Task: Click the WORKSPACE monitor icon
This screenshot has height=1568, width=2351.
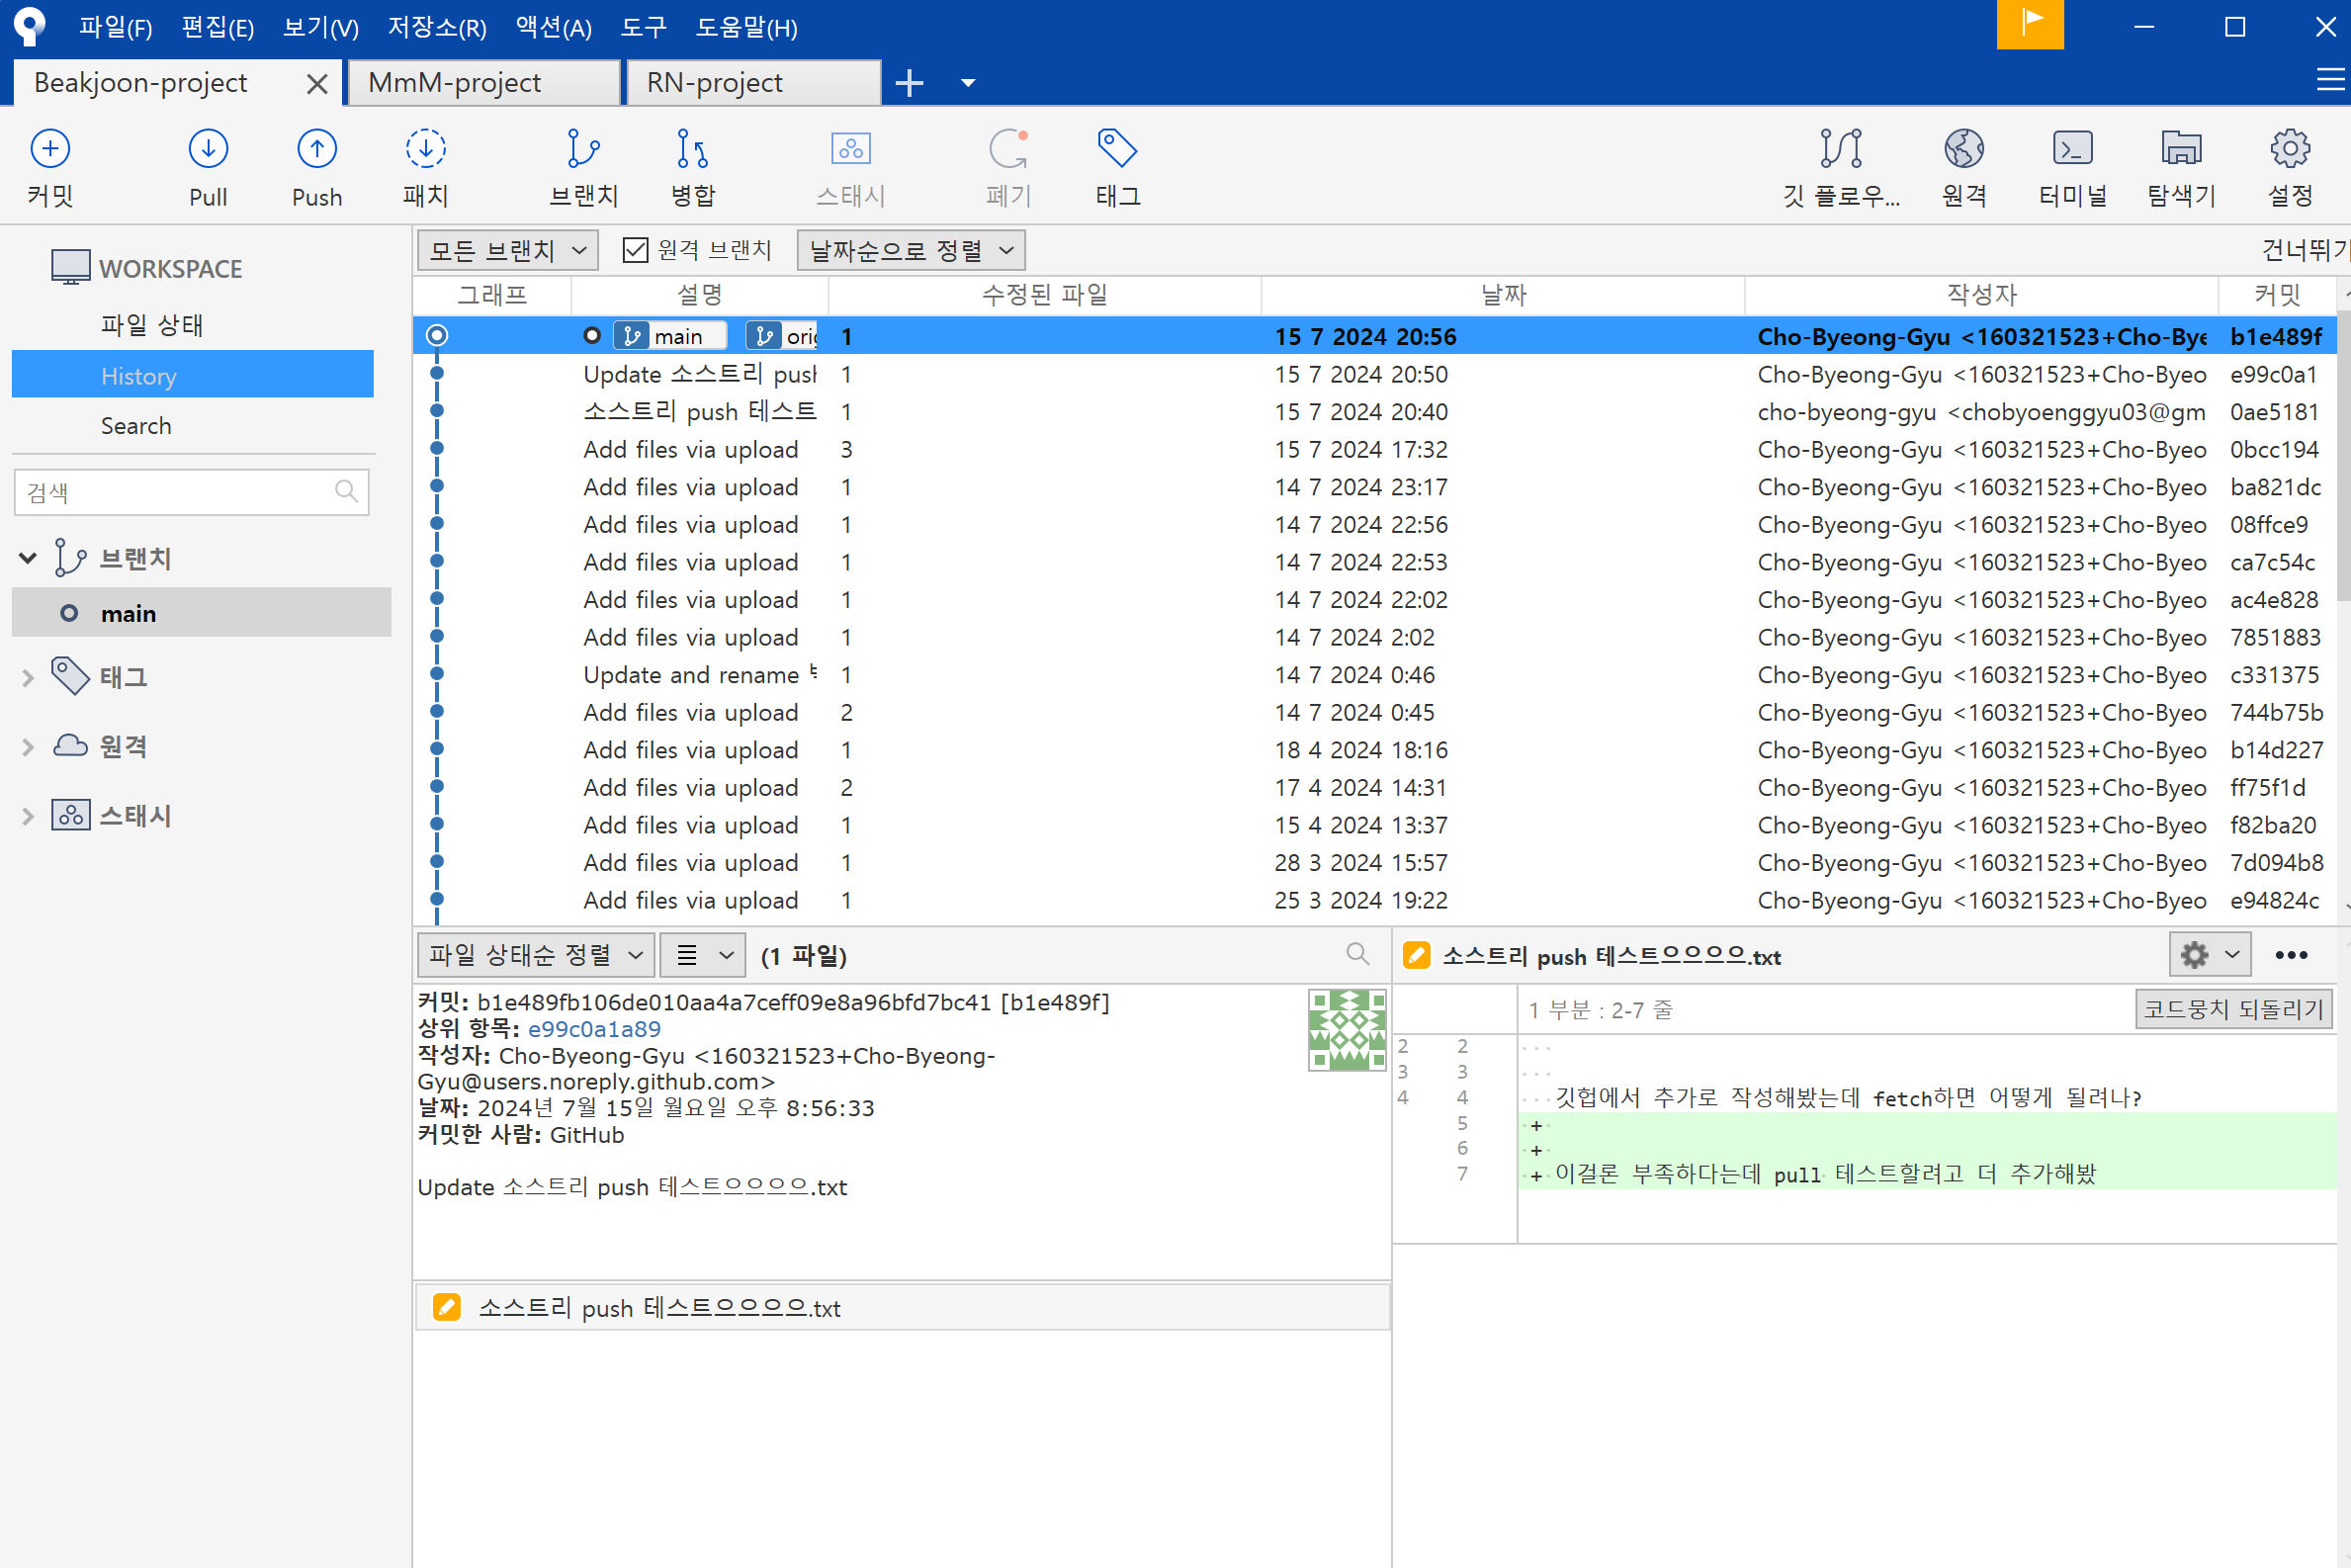Action: 70,268
